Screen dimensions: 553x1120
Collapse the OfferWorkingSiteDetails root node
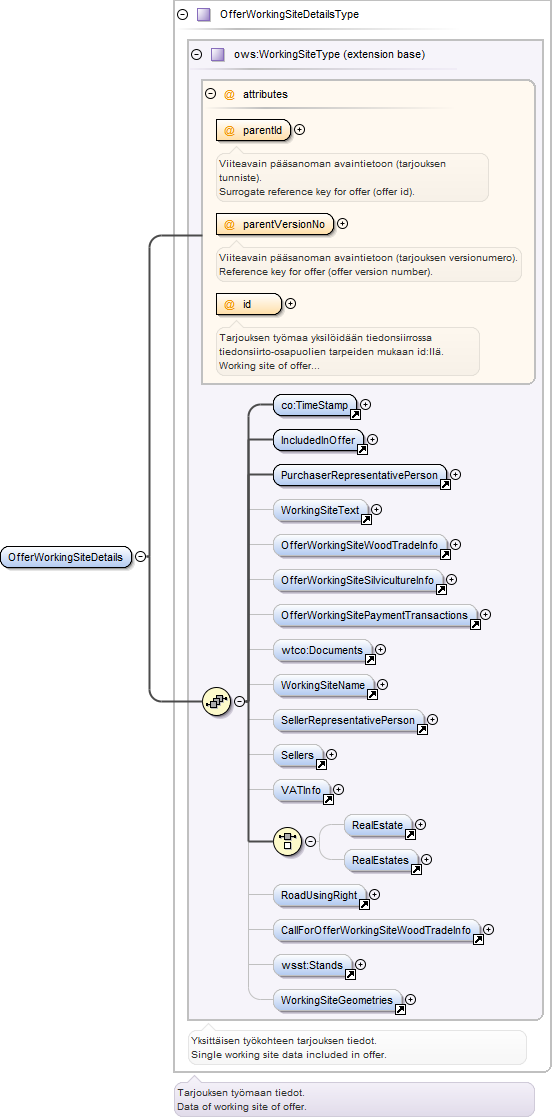[141, 556]
